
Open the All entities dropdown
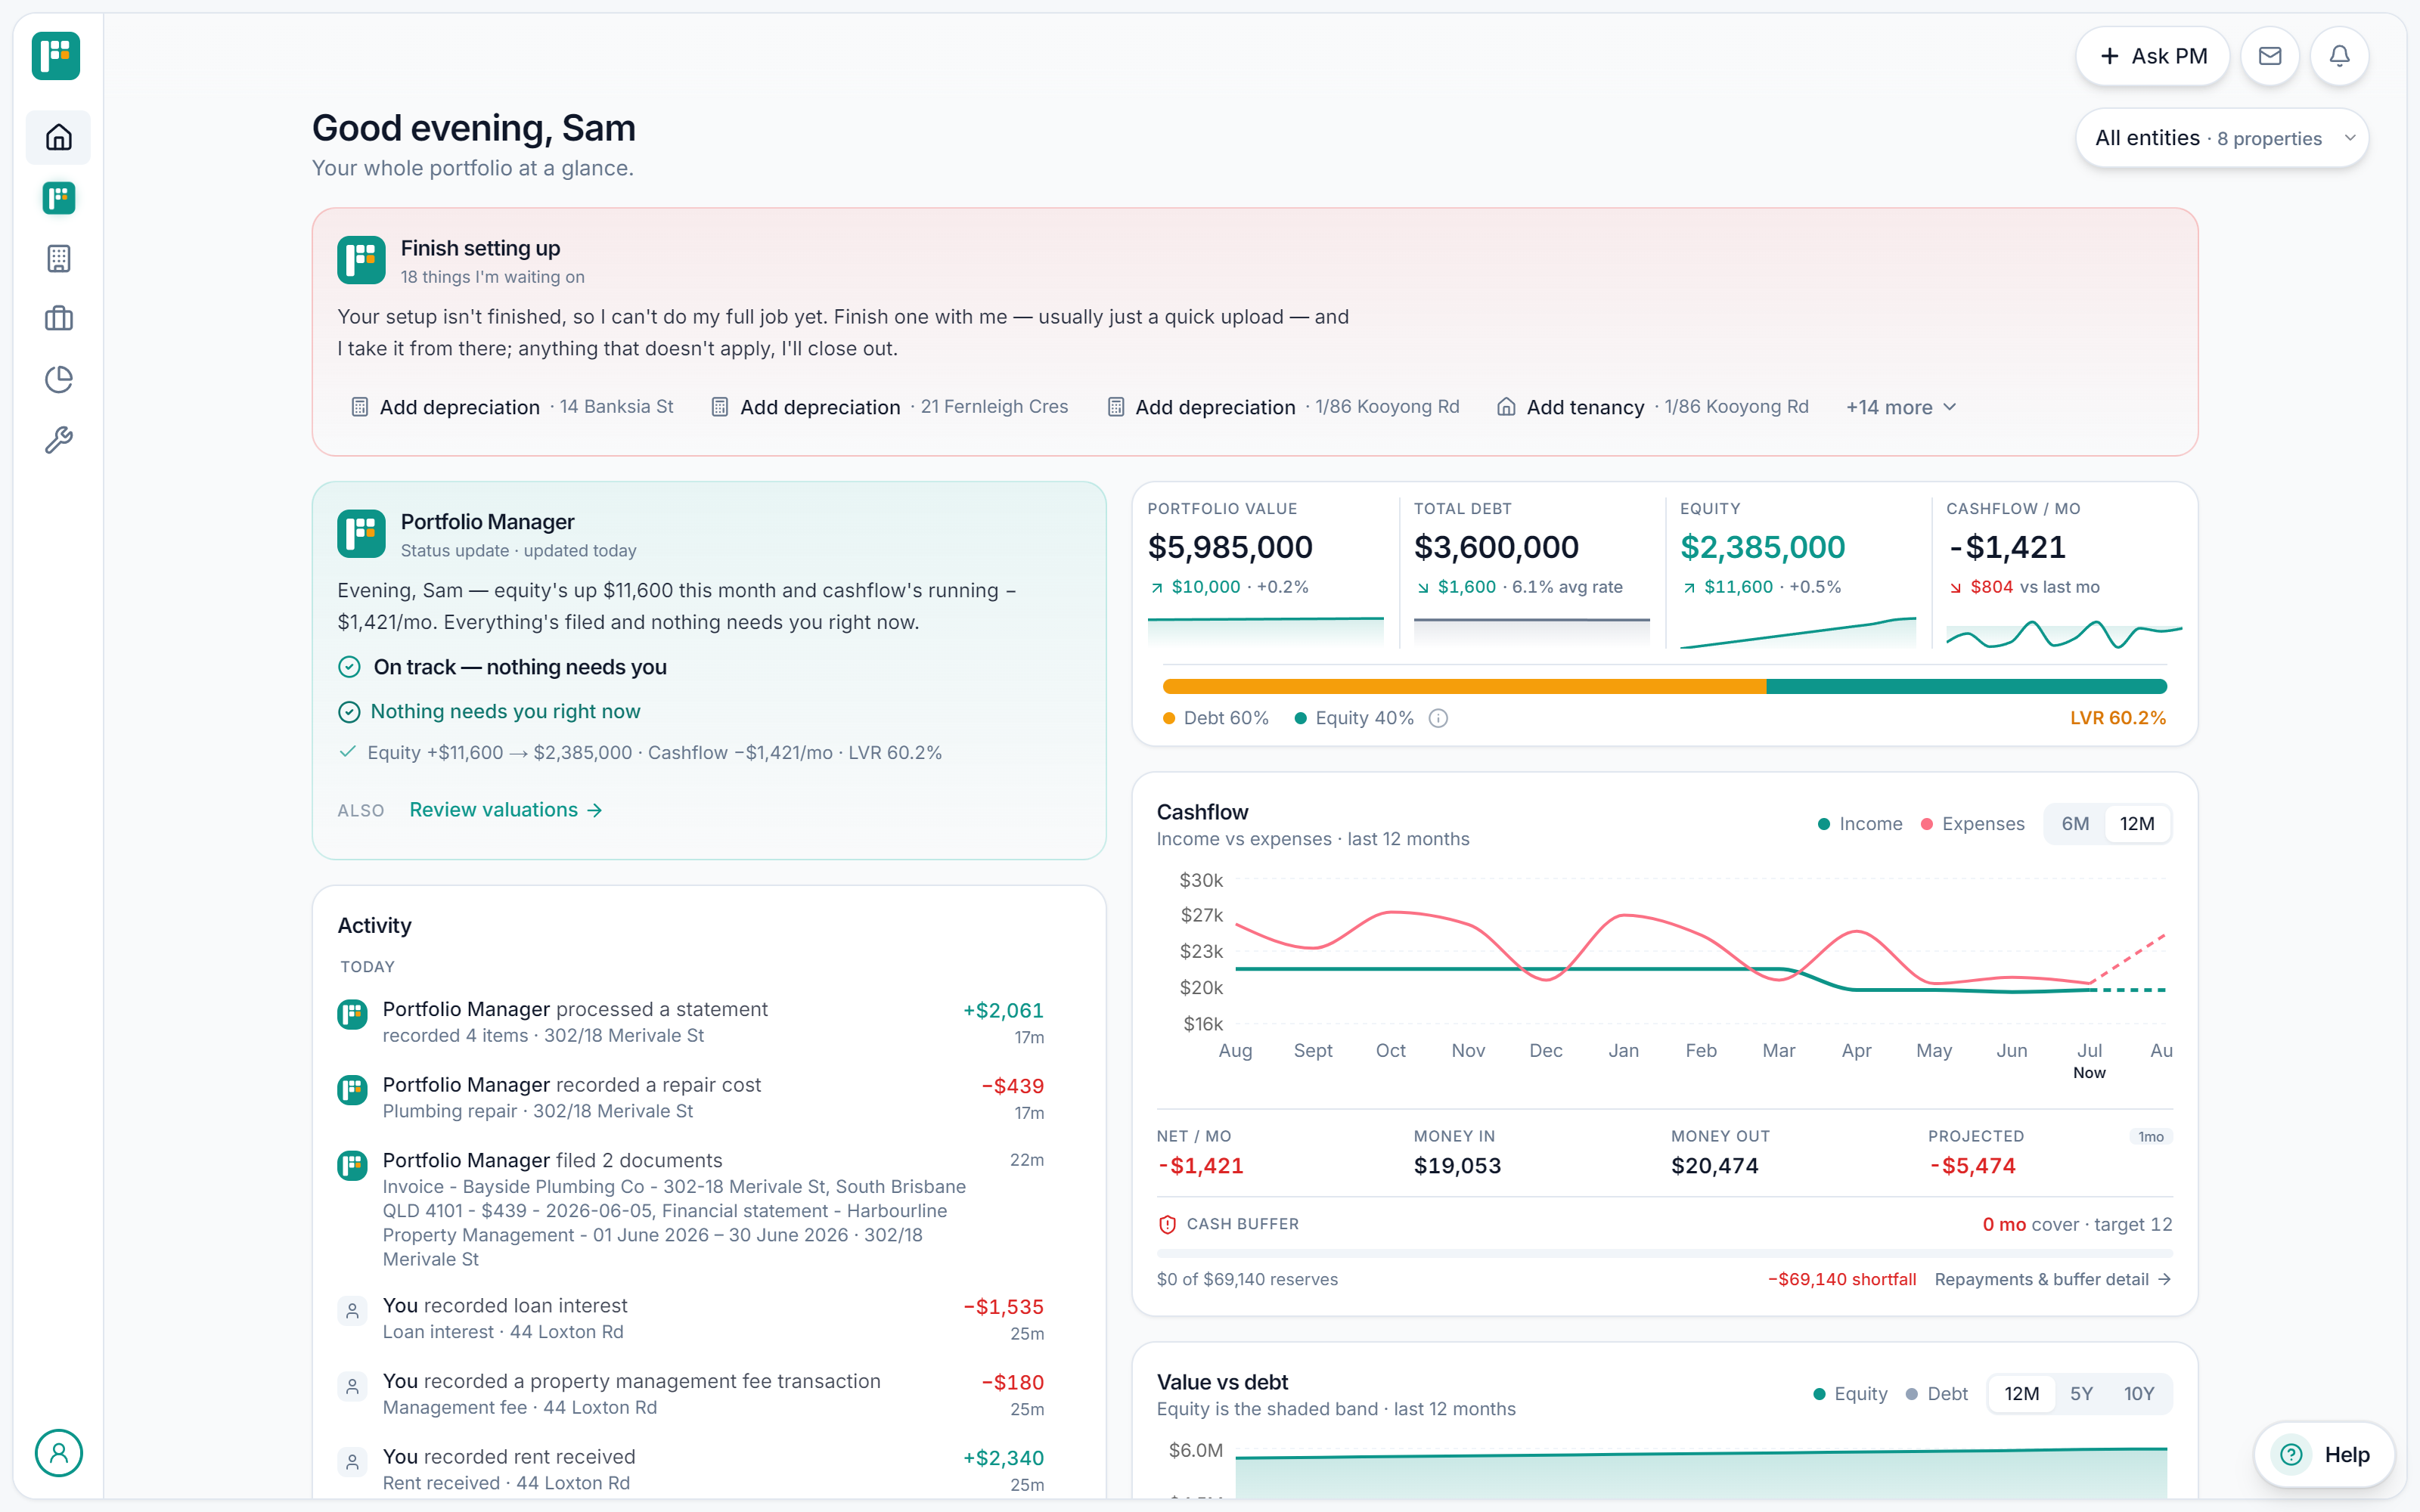click(2222, 138)
